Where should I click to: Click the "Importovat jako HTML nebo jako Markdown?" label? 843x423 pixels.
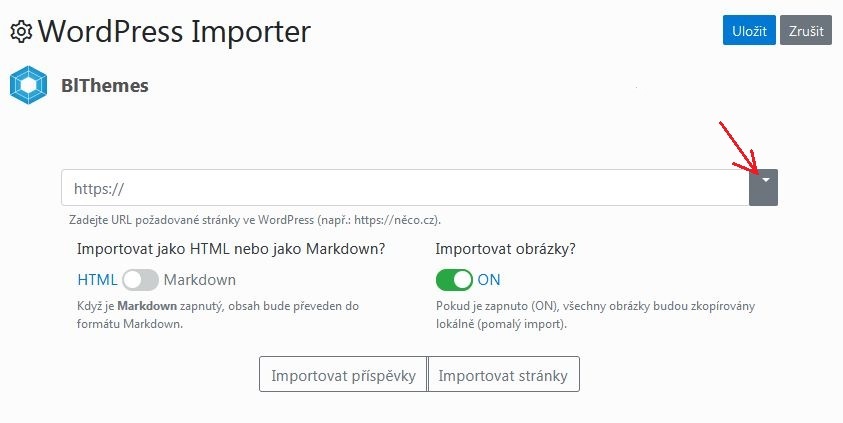231,249
